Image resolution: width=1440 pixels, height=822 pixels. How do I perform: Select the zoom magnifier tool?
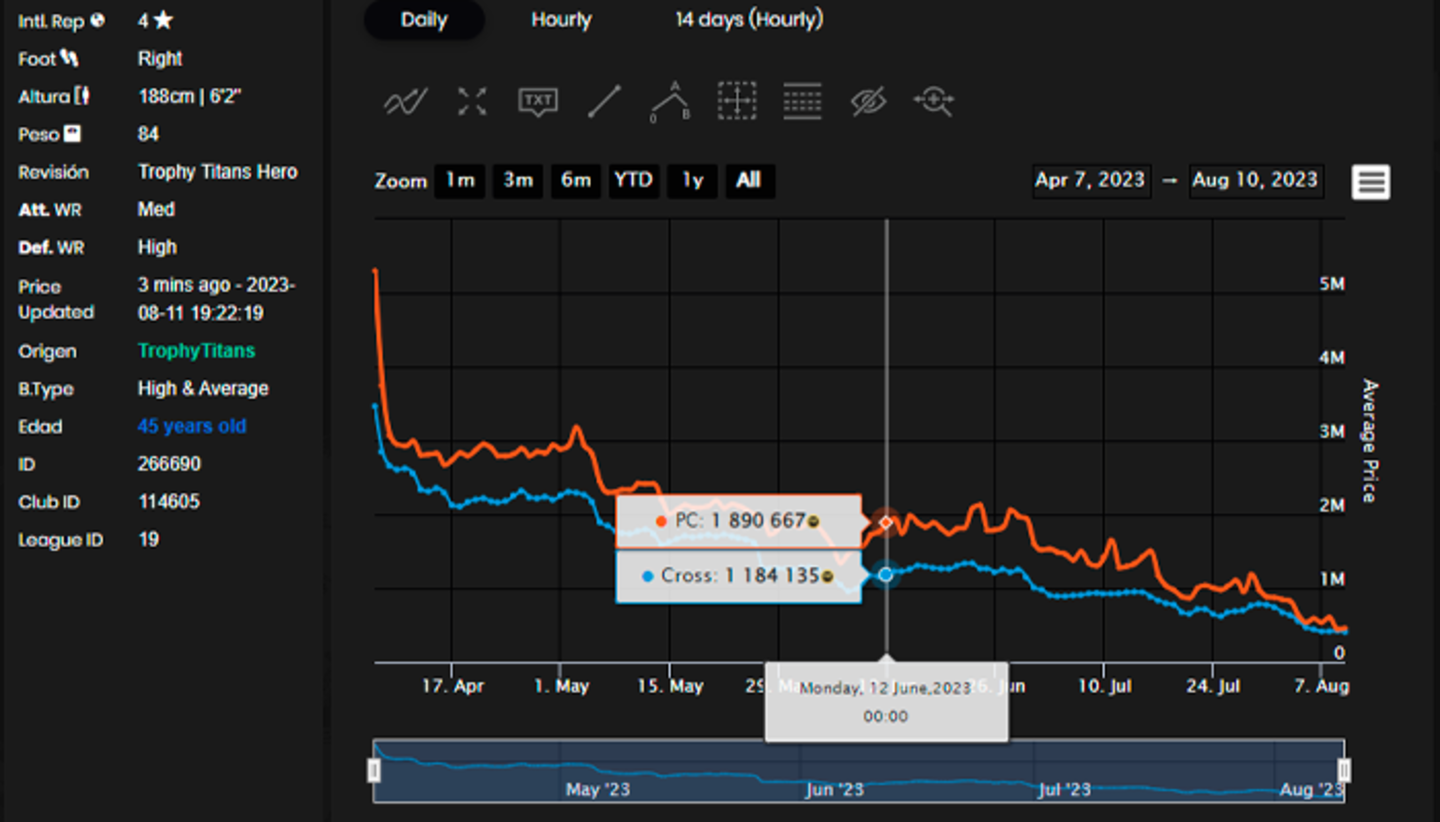tap(933, 101)
